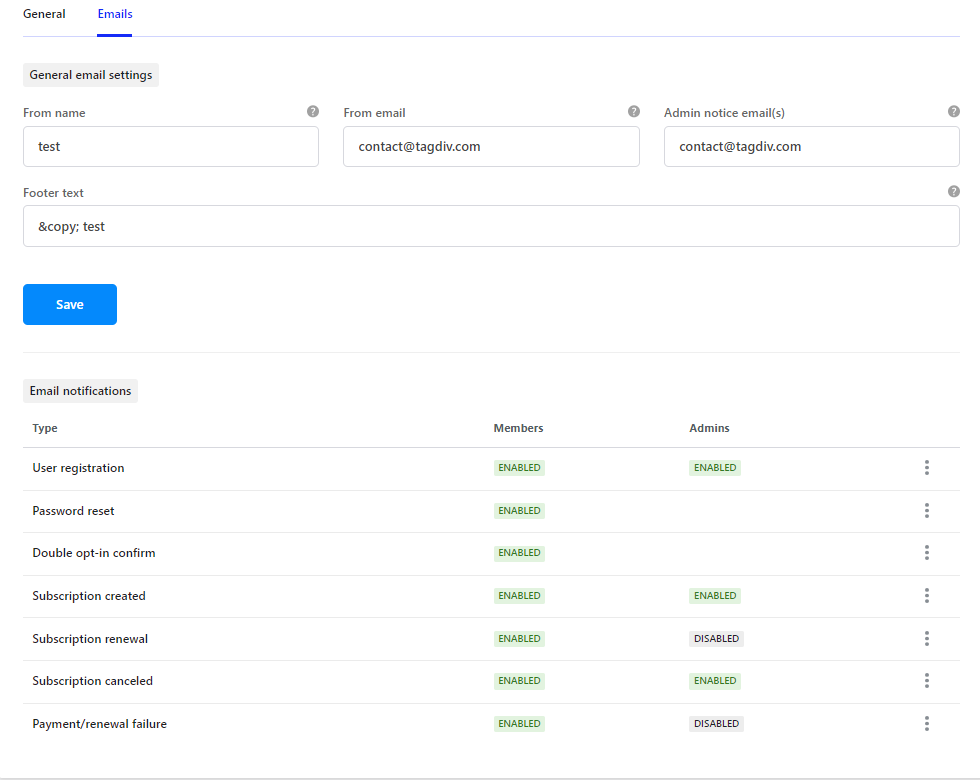Image resolution: width=980 pixels, height=780 pixels.
Task: Click the From name input field
Action: 171,146
